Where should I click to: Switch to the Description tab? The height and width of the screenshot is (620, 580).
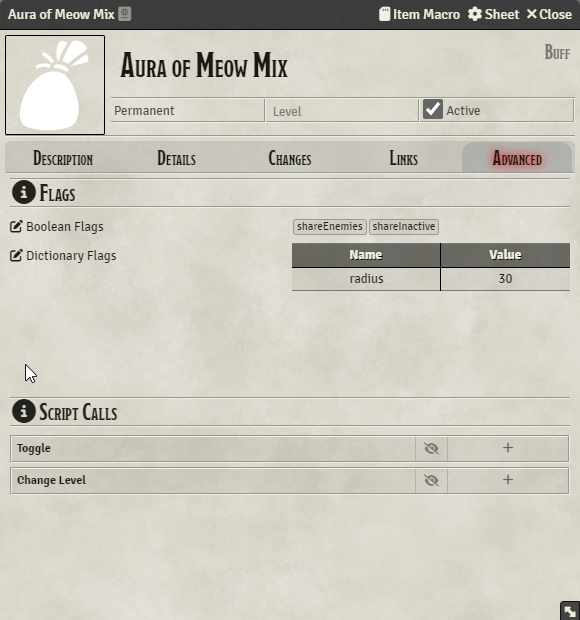63,159
